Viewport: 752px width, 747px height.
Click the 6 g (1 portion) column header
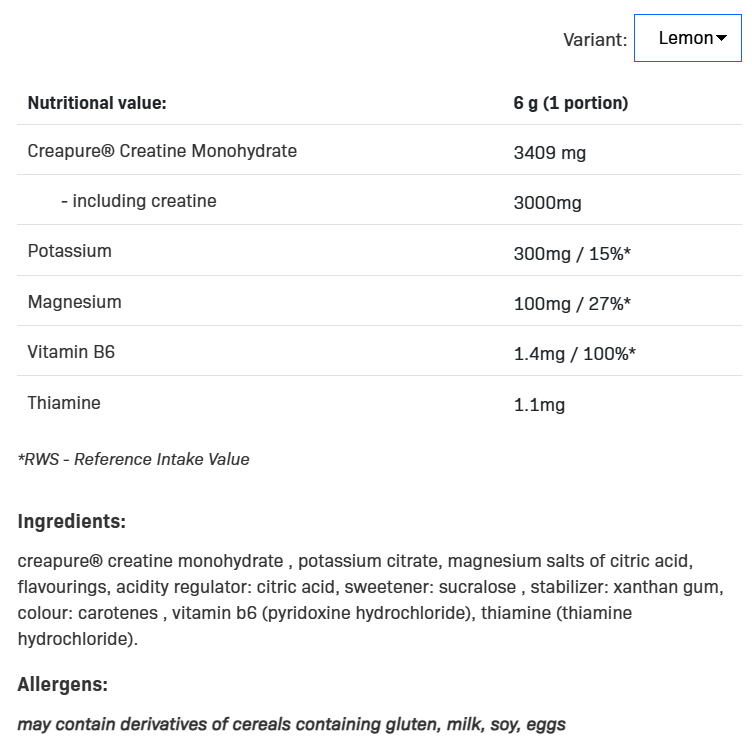571,103
